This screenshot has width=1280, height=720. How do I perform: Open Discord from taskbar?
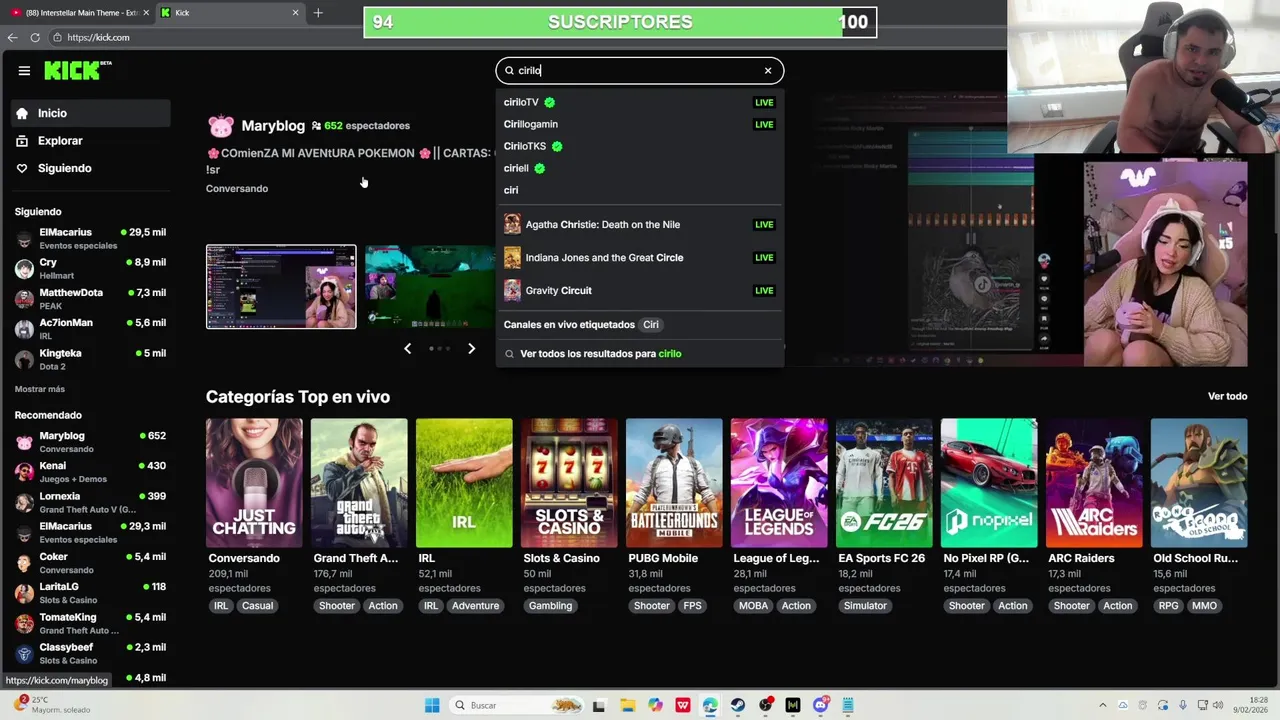click(x=821, y=705)
